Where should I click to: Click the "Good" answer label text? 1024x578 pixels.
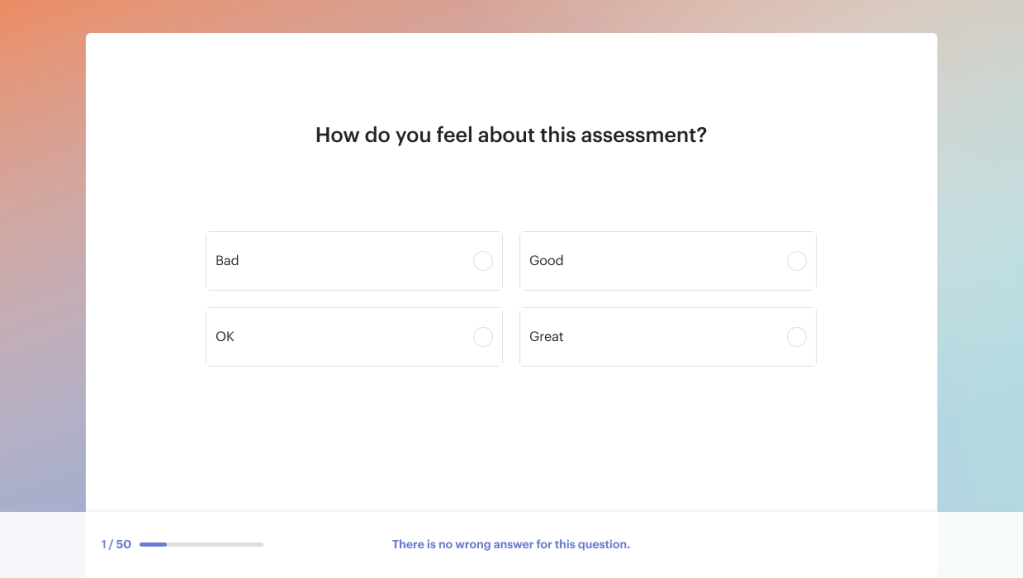(x=546, y=261)
